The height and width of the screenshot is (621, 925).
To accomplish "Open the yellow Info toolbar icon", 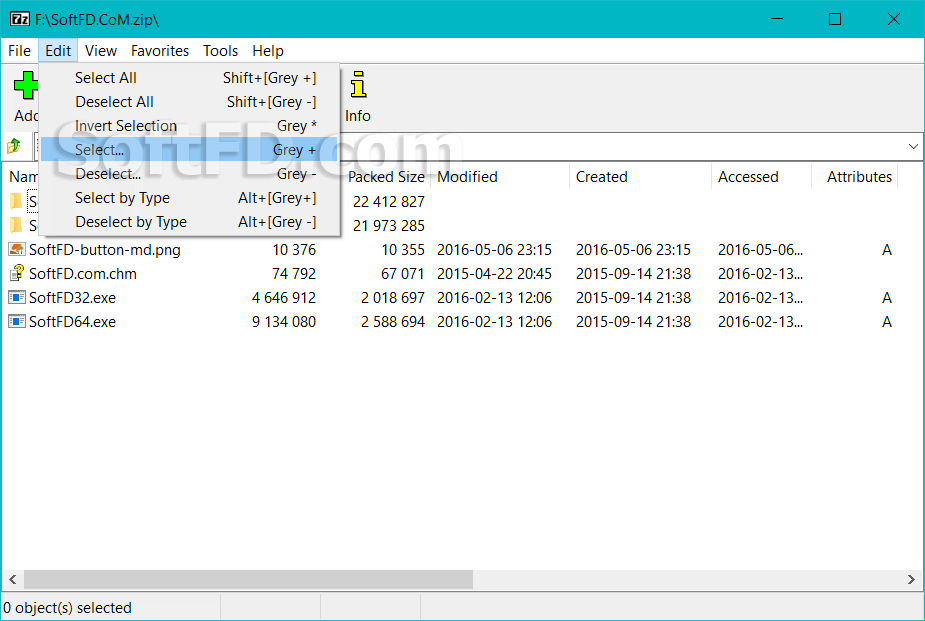I will click(x=358, y=84).
